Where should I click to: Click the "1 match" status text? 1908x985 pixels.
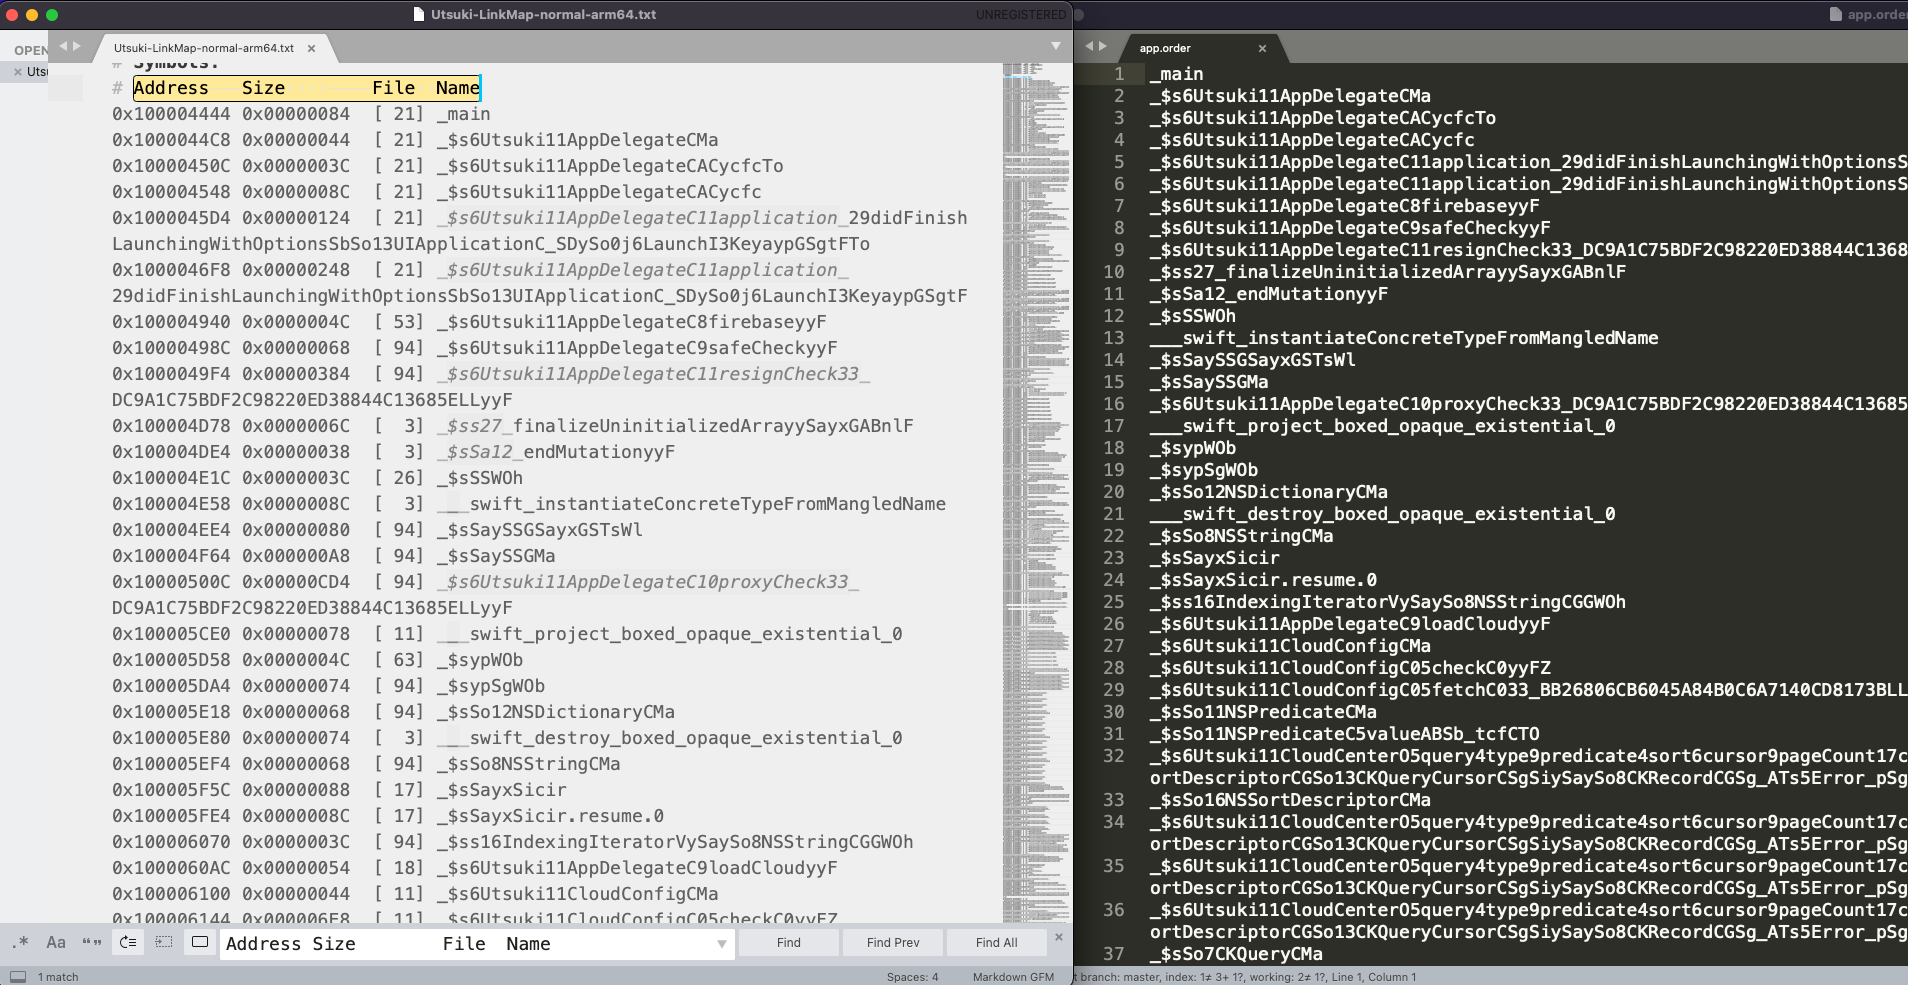58,977
